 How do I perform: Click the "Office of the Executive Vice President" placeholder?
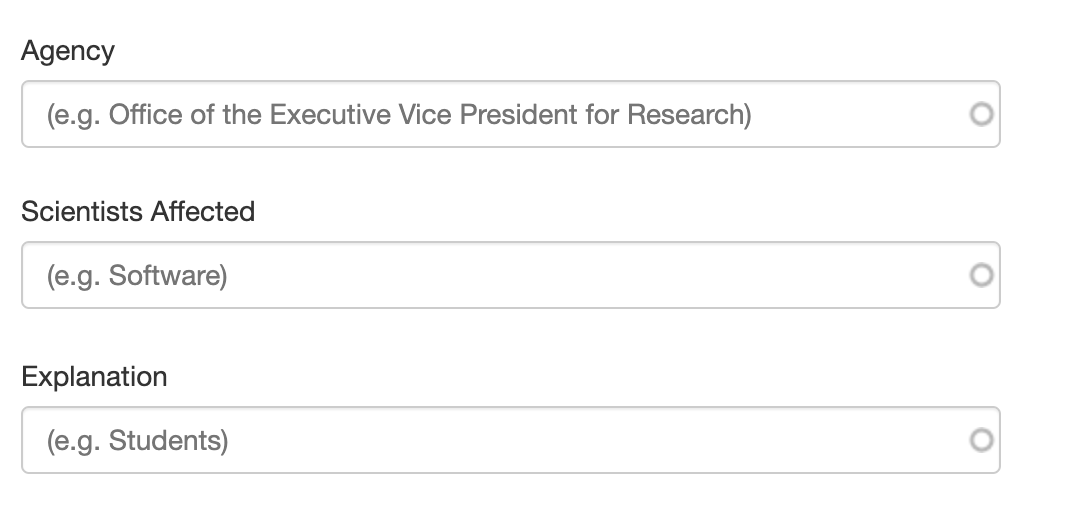(398, 115)
